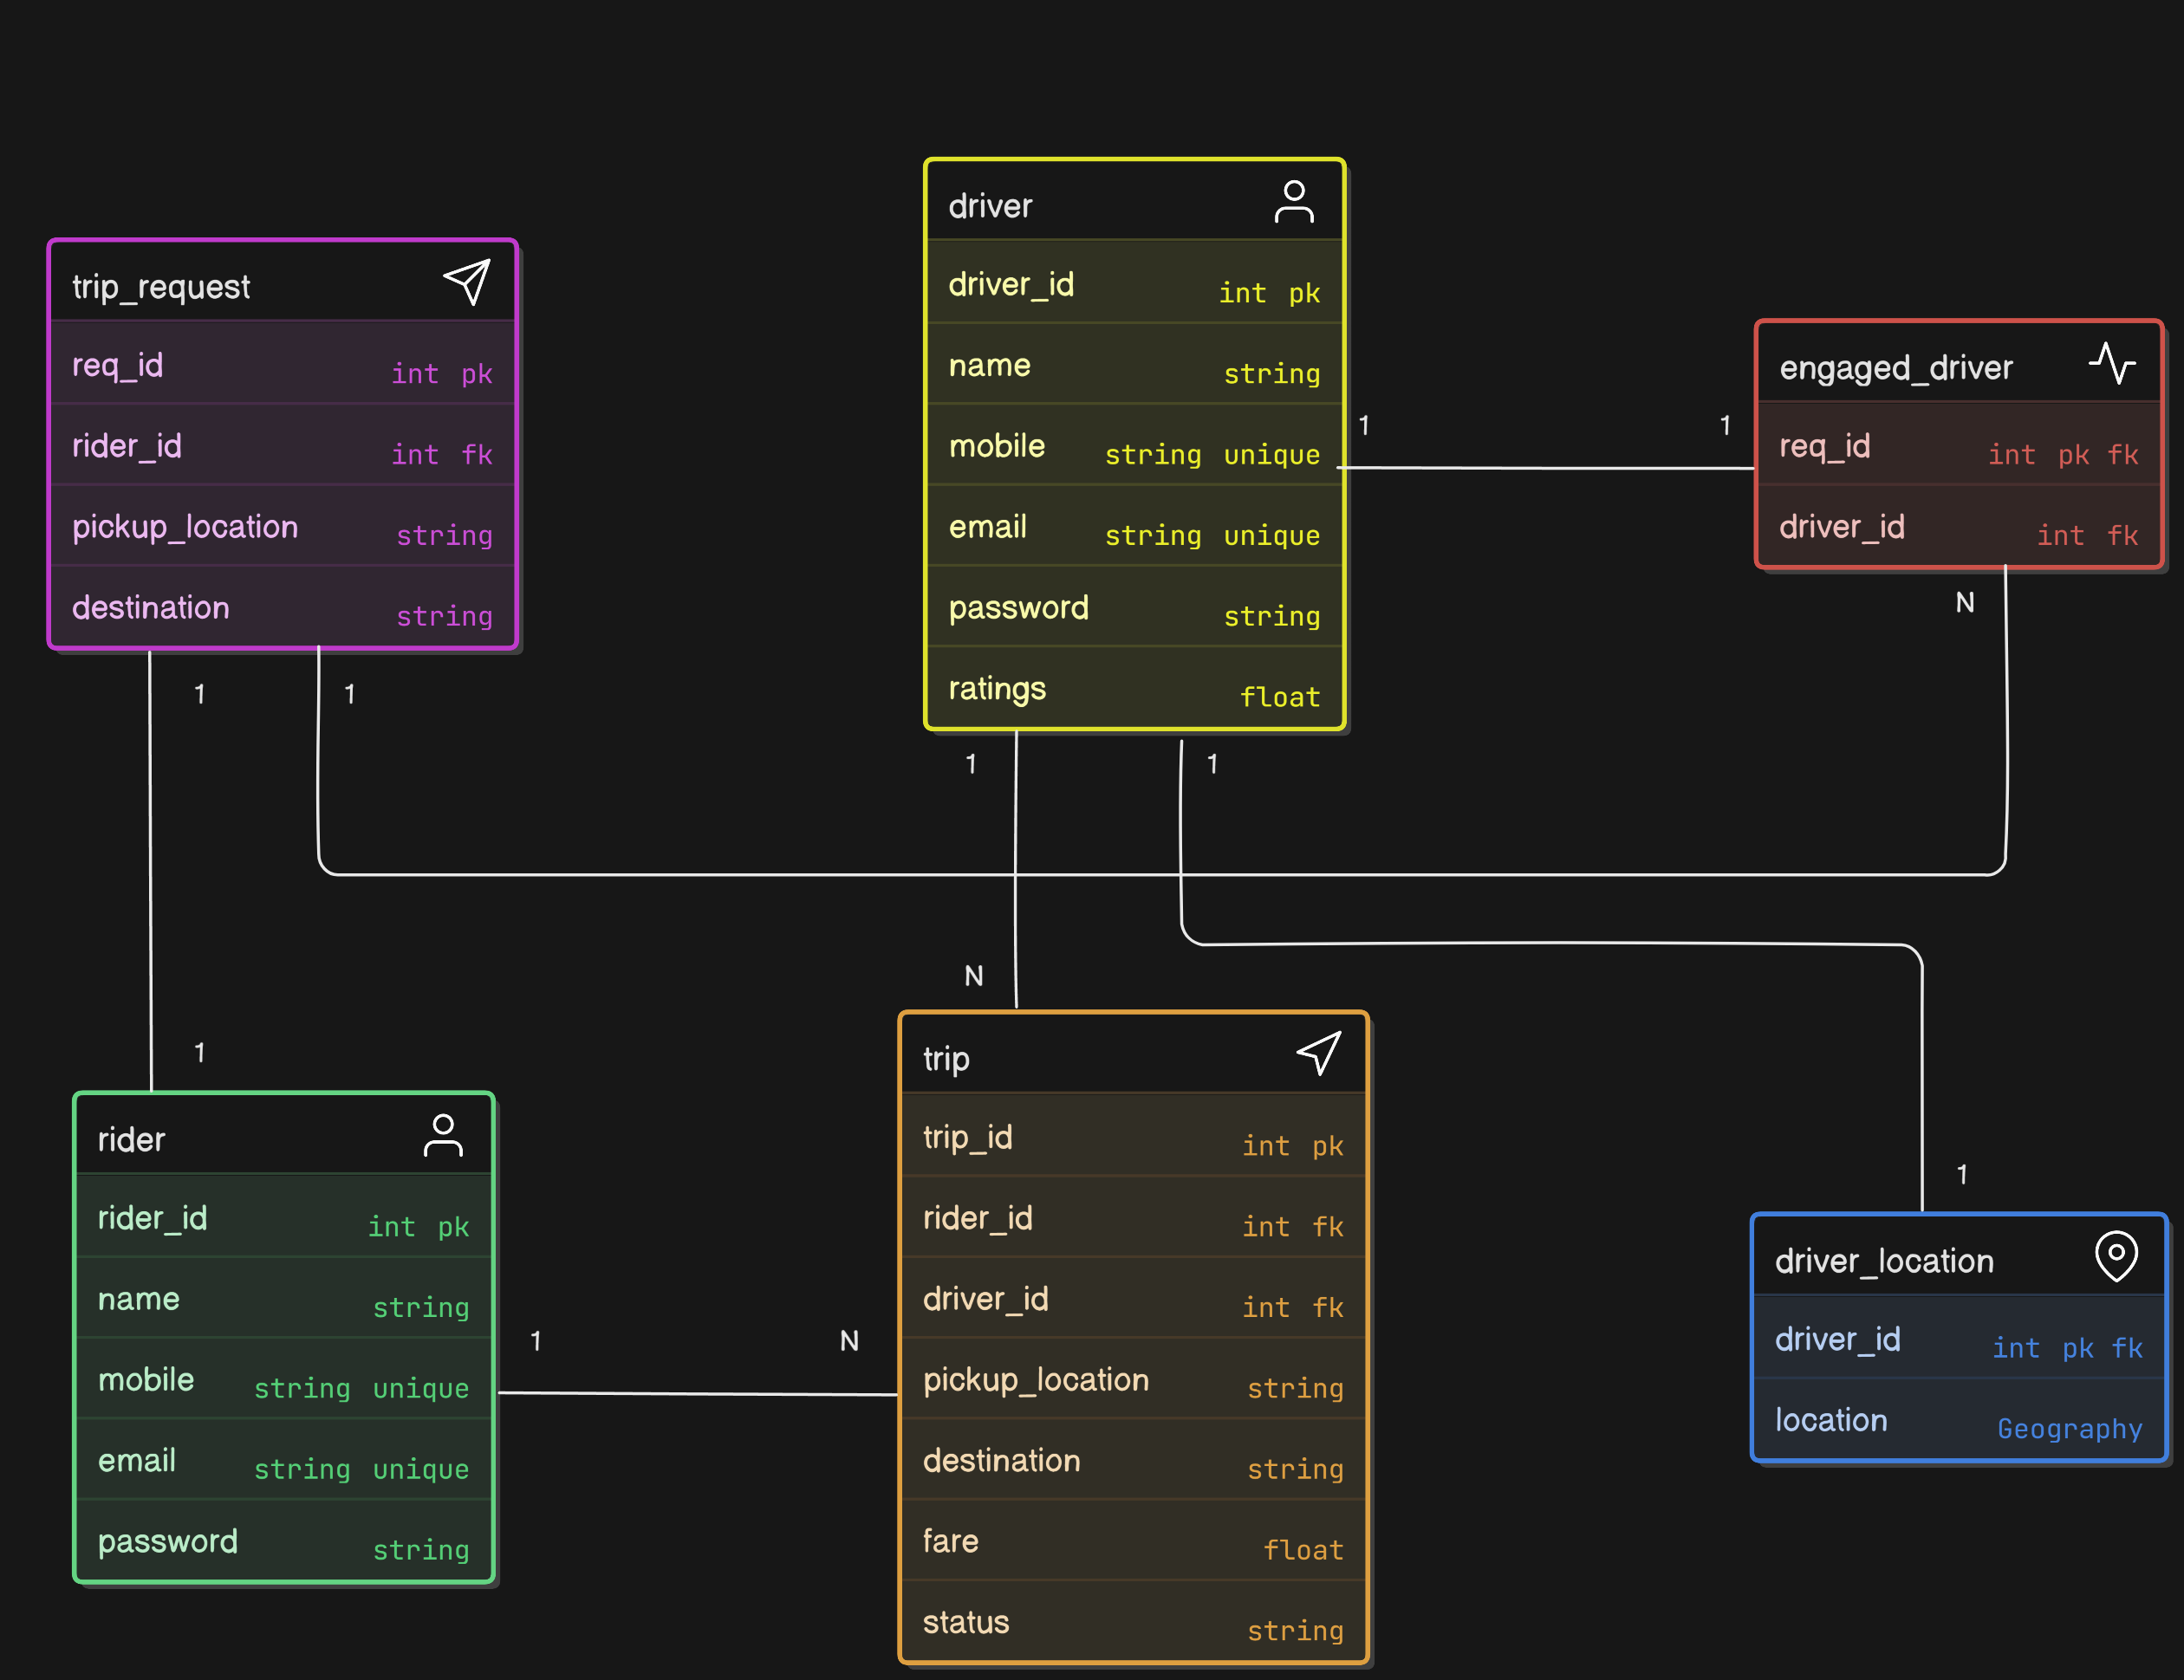Click driver_id field in driver table
This screenshot has height=1680, width=2184.
coord(1135,283)
